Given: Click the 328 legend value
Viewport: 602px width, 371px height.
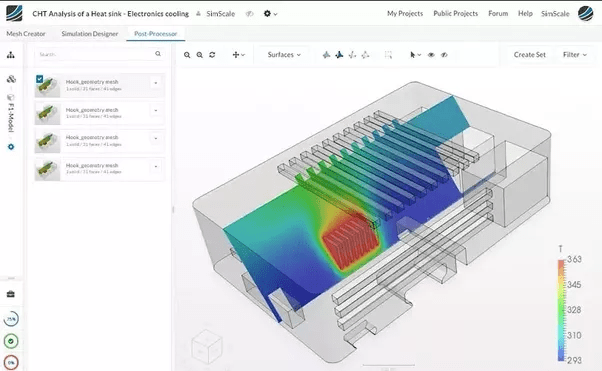Looking at the screenshot, I should coord(574,310).
